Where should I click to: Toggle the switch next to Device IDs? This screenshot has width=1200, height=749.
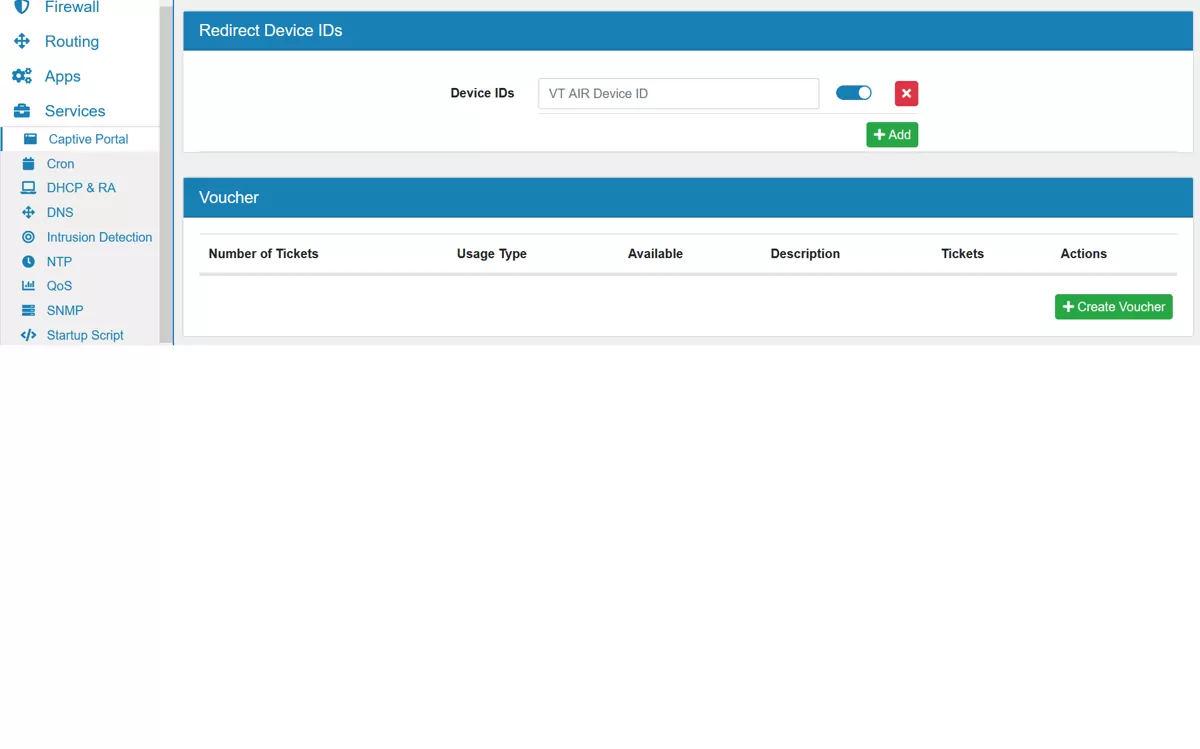853,92
